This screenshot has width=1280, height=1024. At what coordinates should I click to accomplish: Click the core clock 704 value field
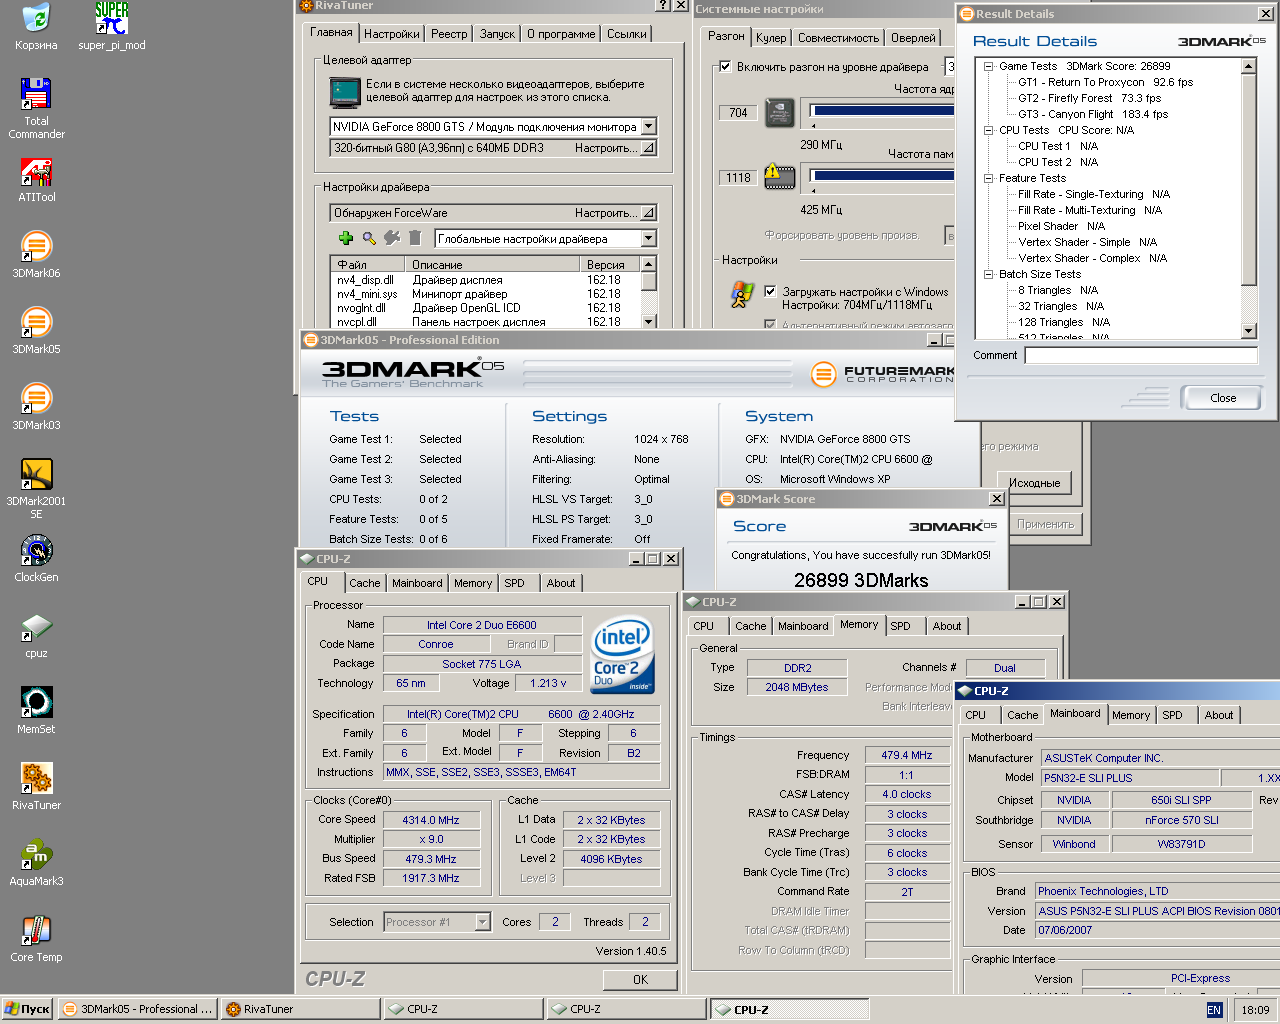[738, 113]
